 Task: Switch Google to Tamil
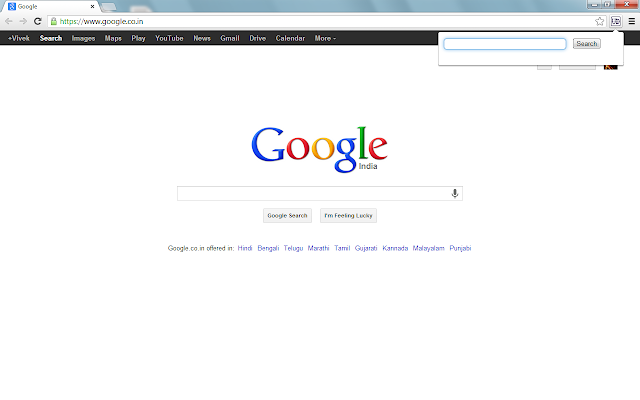pyautogui.click(x=342, y=248)
